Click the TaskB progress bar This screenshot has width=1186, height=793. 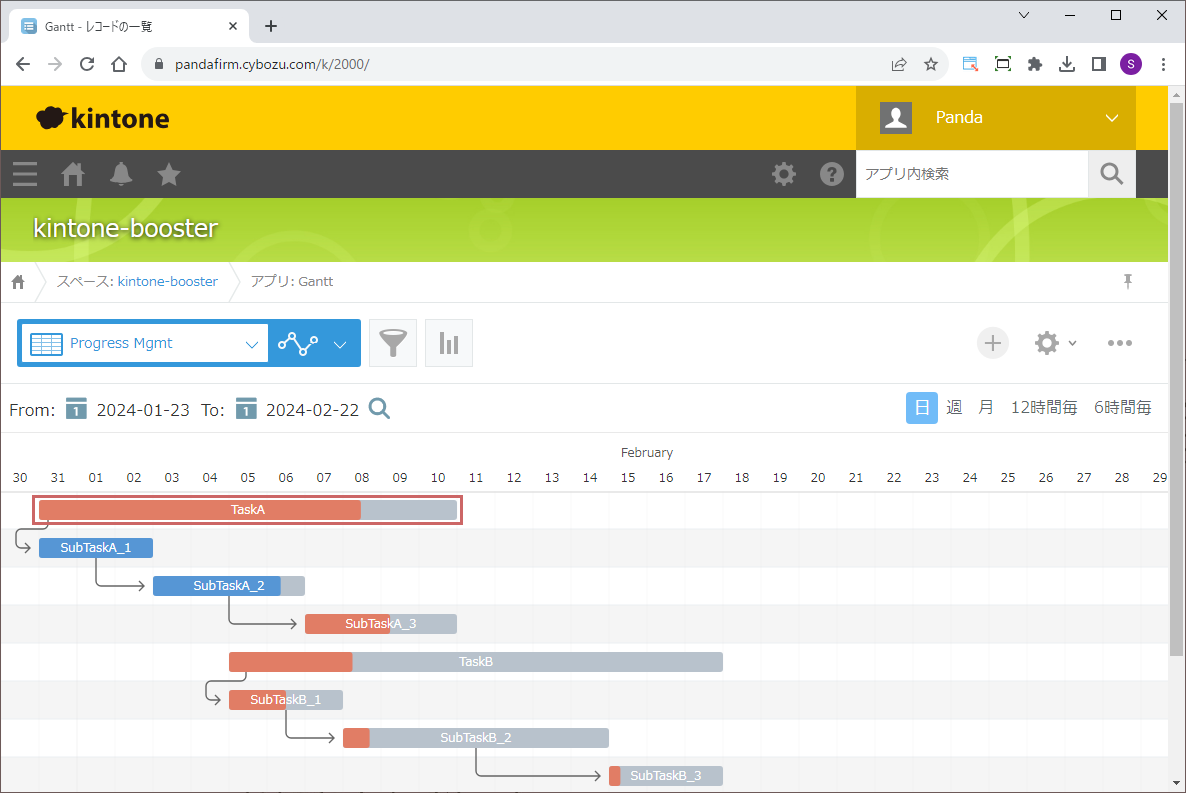pos(476,662)
